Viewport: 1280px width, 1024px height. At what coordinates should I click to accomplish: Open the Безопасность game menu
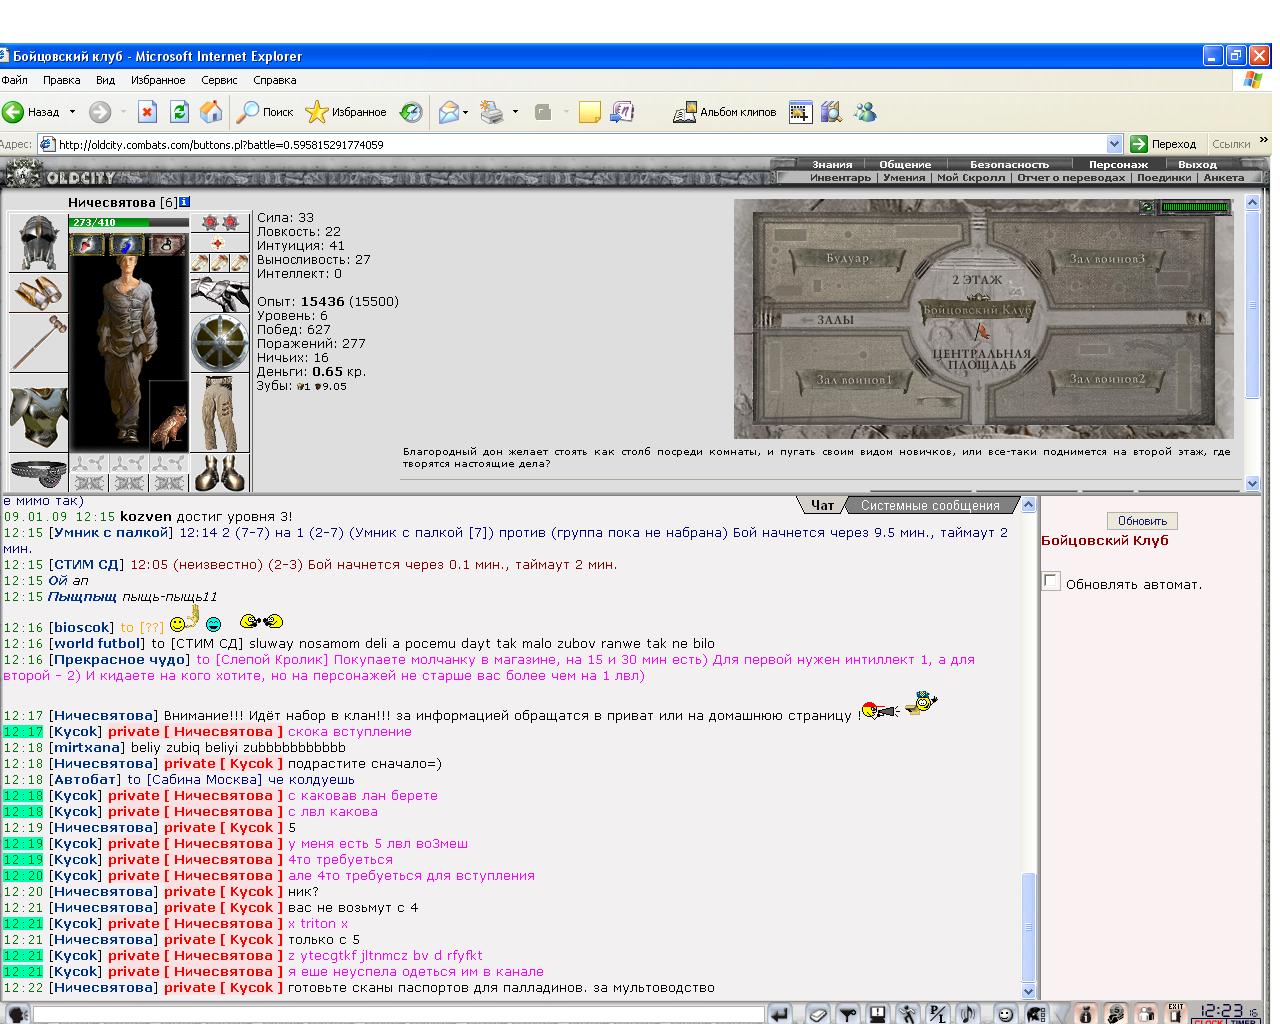pos(1009,164)
